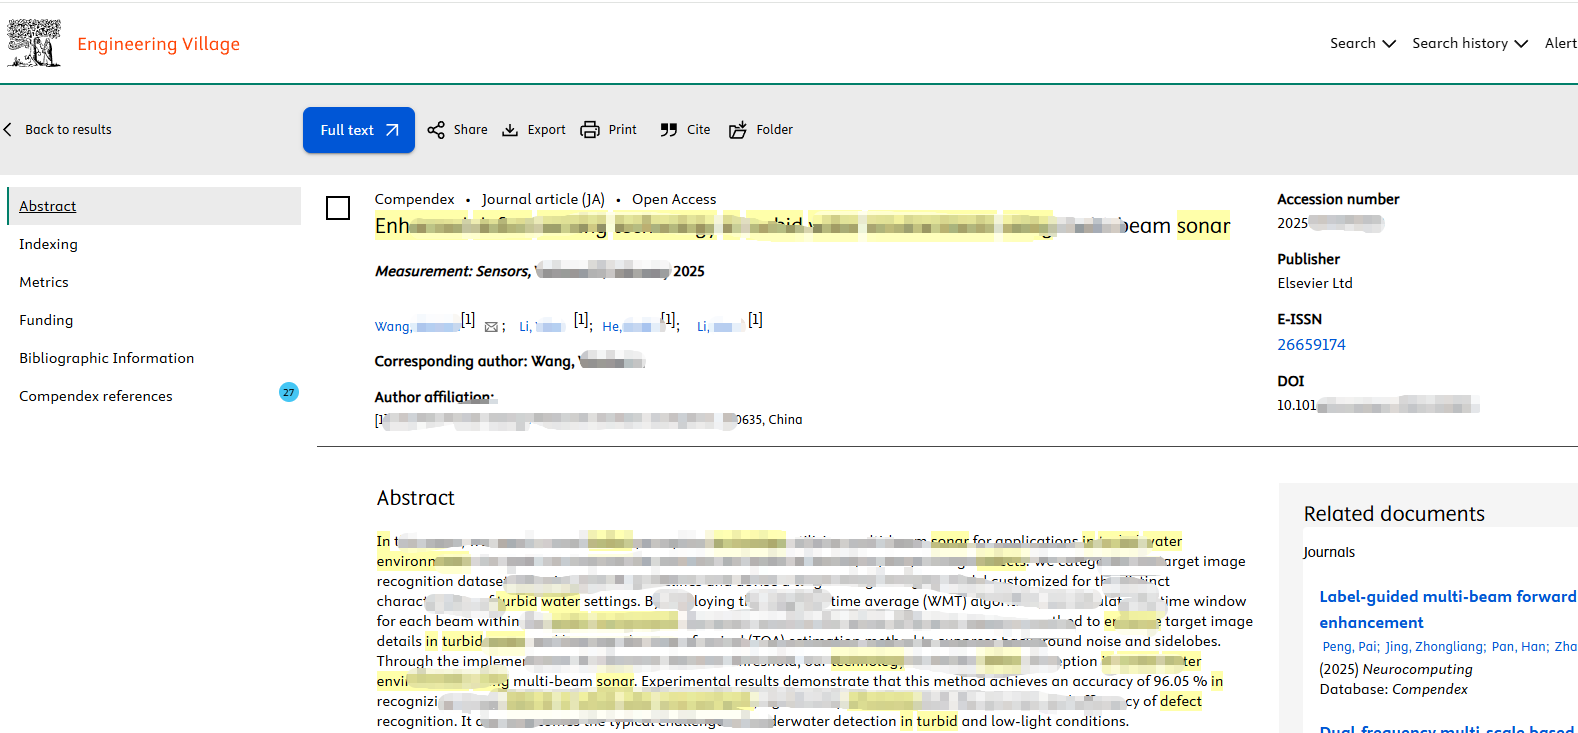Open Label-guided multi-beam forward related document
This screenshot has height=733, width=1578.
pyautogui.click(x=1447, y=597)
